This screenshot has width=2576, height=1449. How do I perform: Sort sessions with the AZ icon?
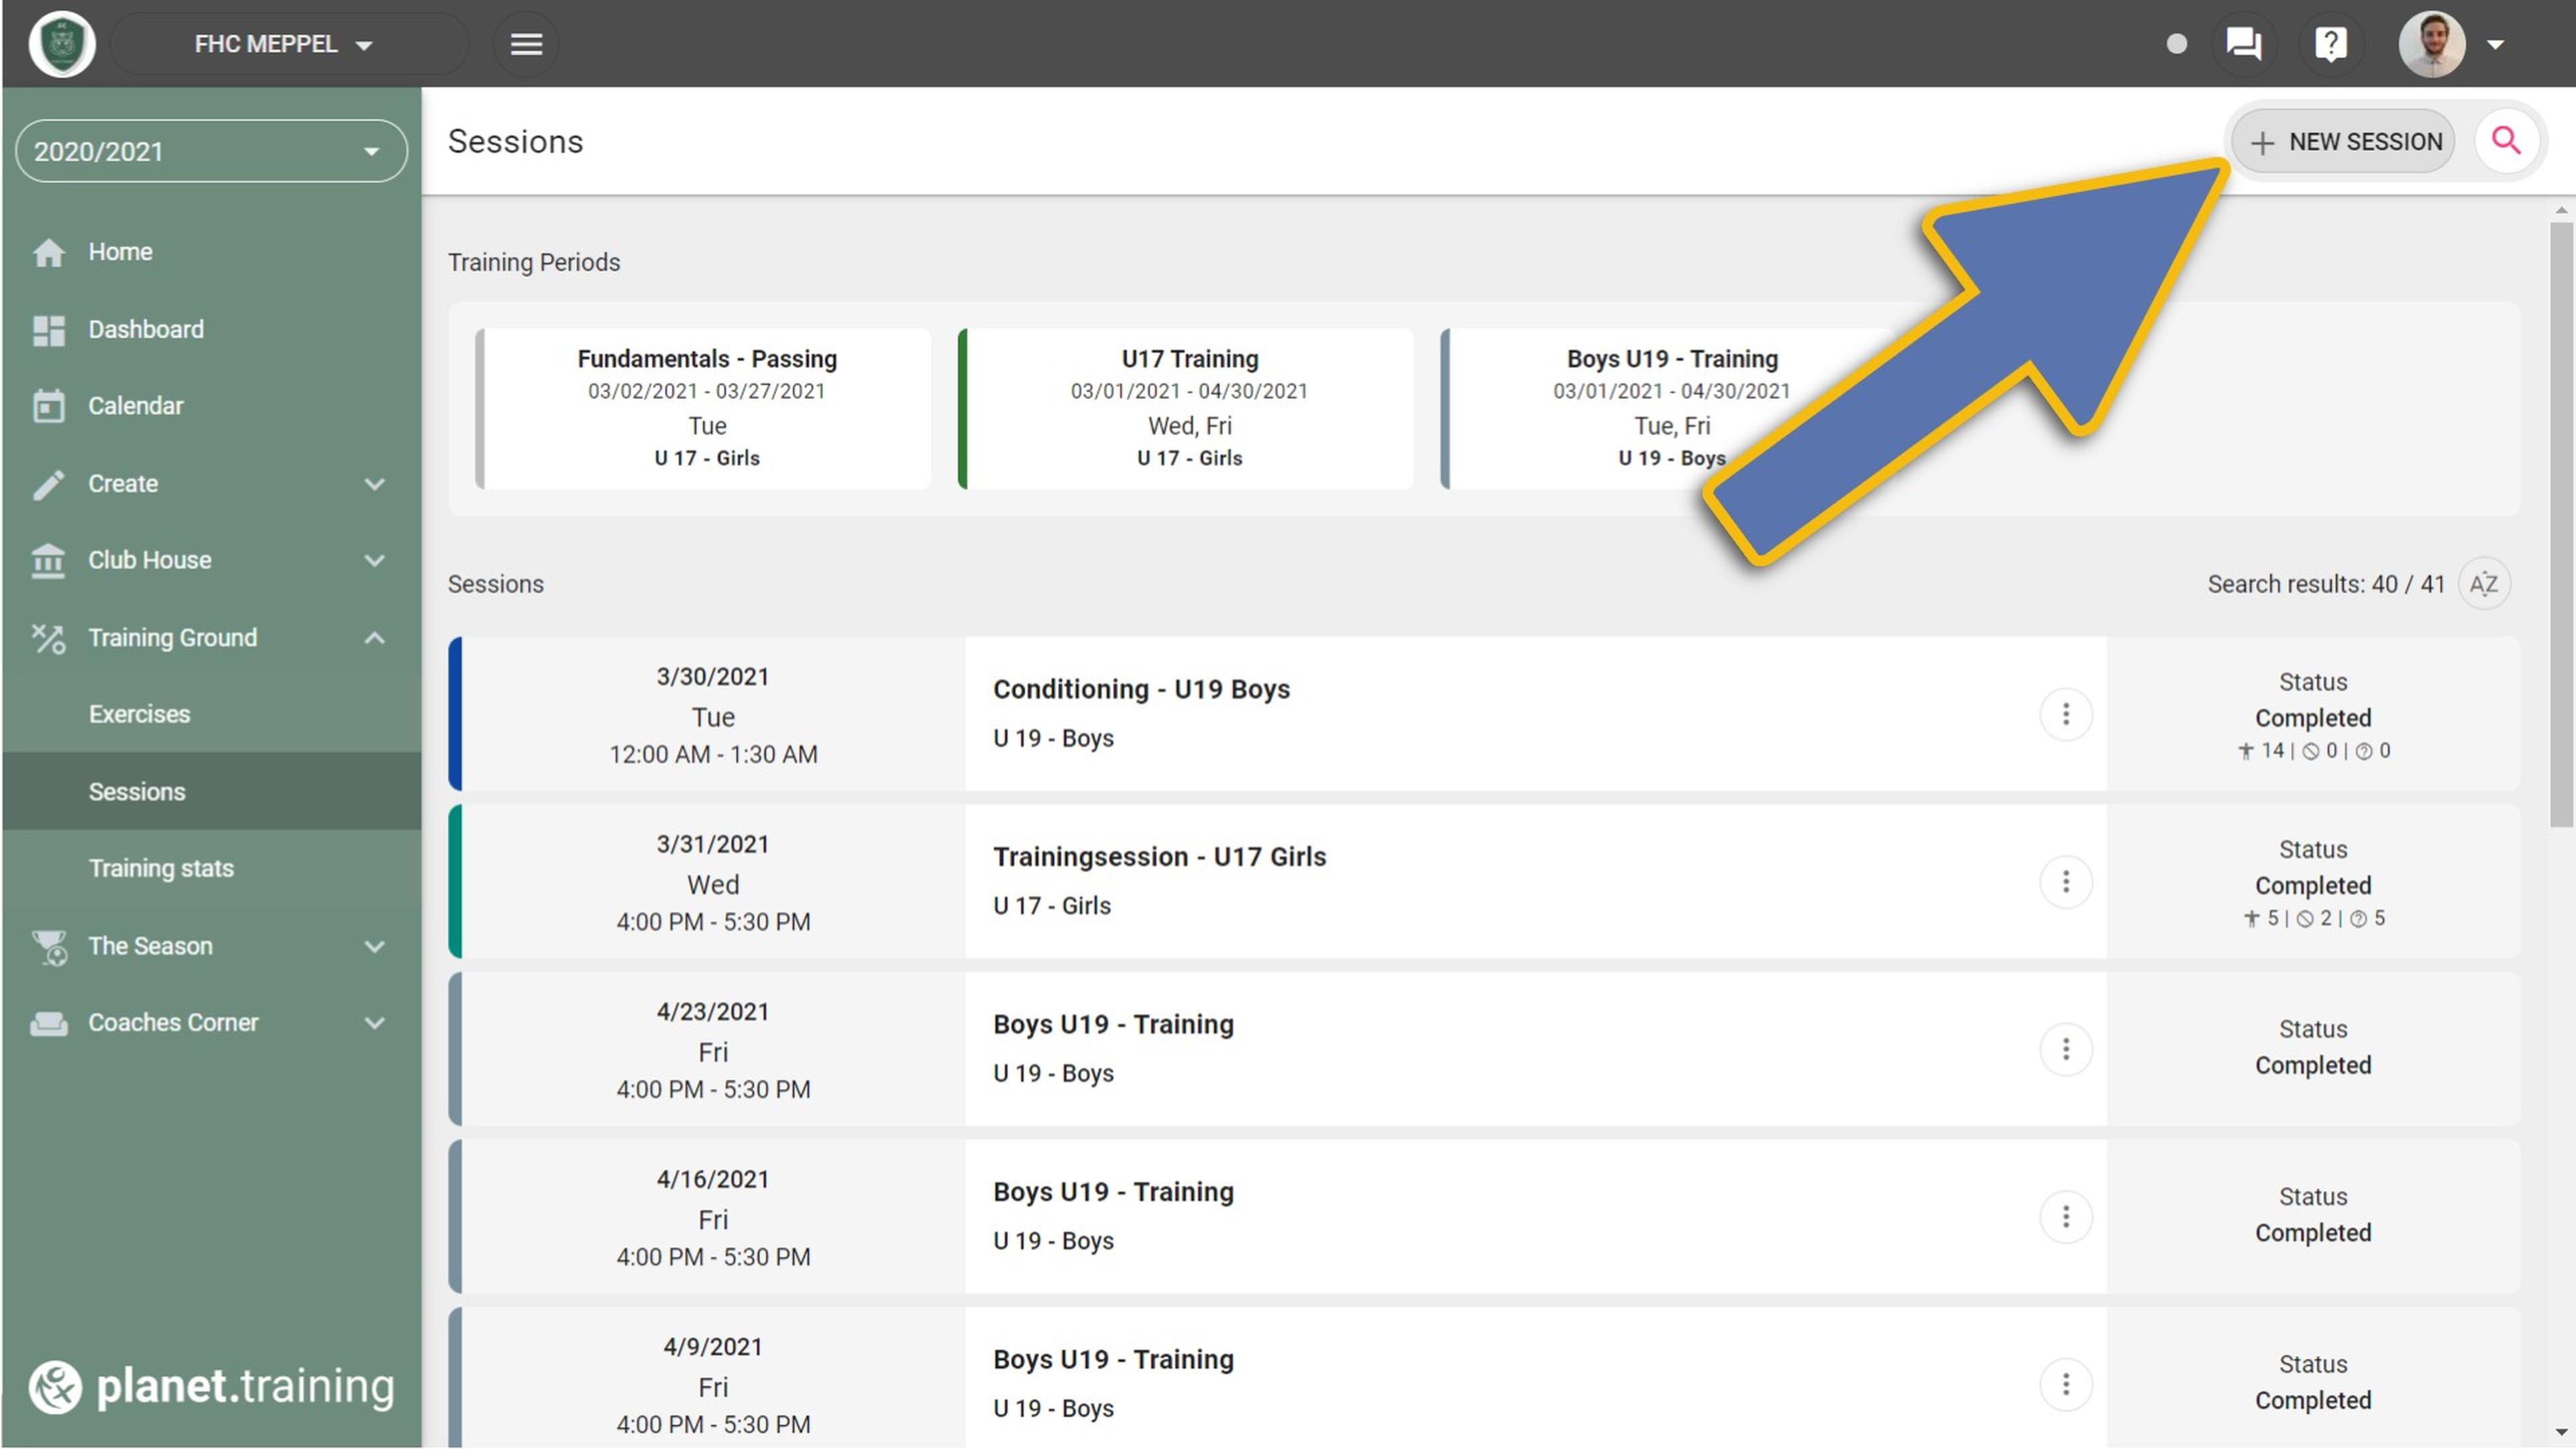click(2484, 584)
